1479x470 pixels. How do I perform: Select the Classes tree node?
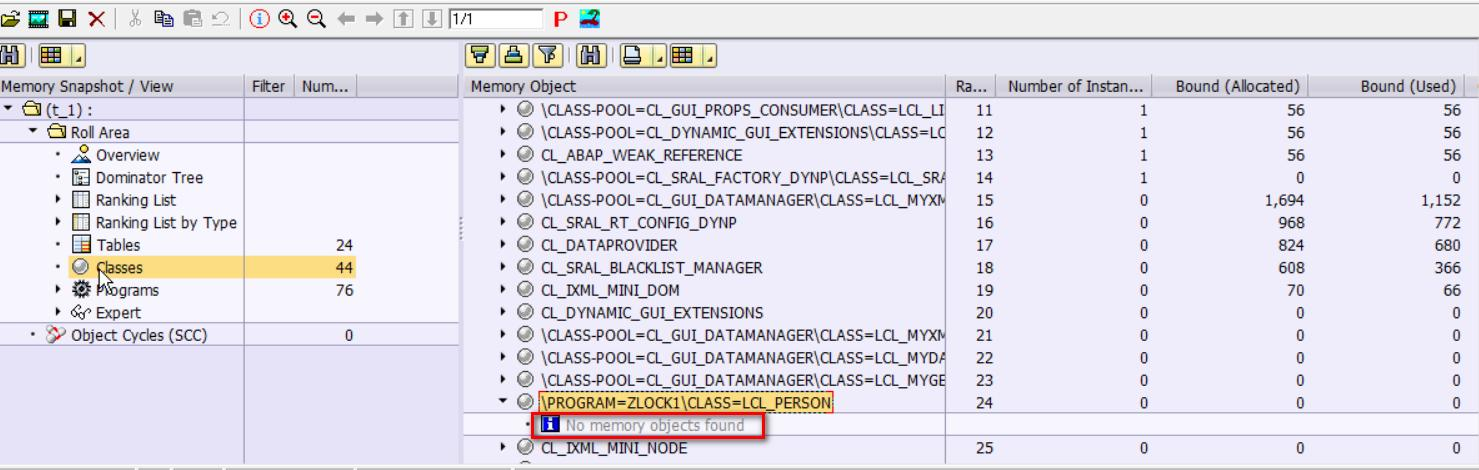coord(119,268)
